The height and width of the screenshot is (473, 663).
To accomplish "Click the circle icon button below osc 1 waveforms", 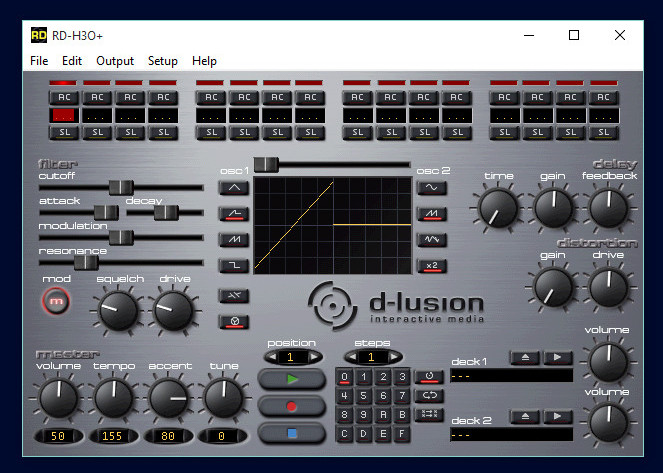I will click(234, 322).
